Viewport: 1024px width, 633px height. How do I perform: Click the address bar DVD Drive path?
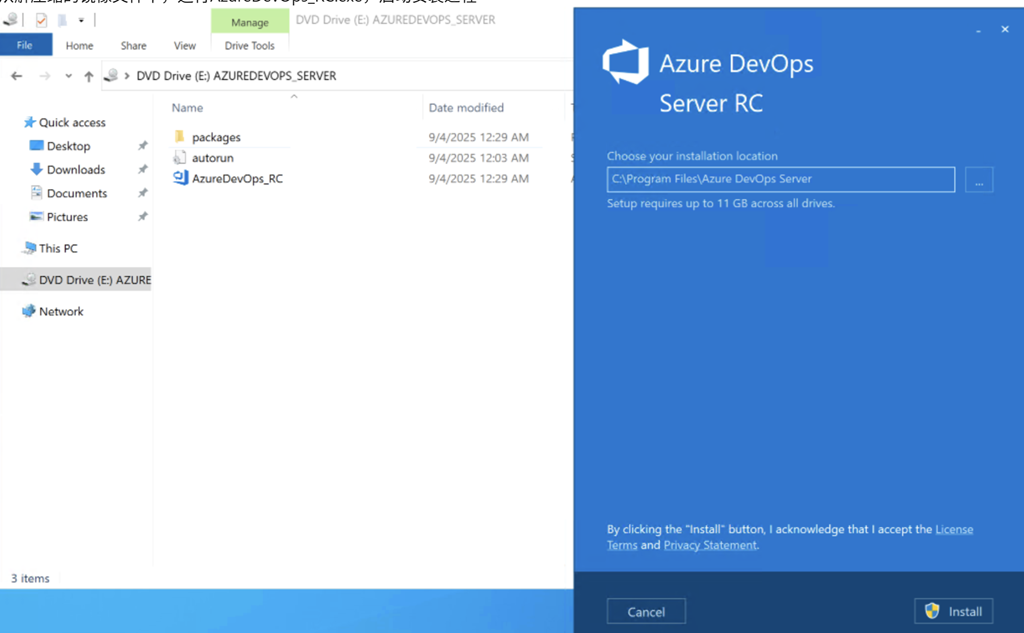[236, 76]
